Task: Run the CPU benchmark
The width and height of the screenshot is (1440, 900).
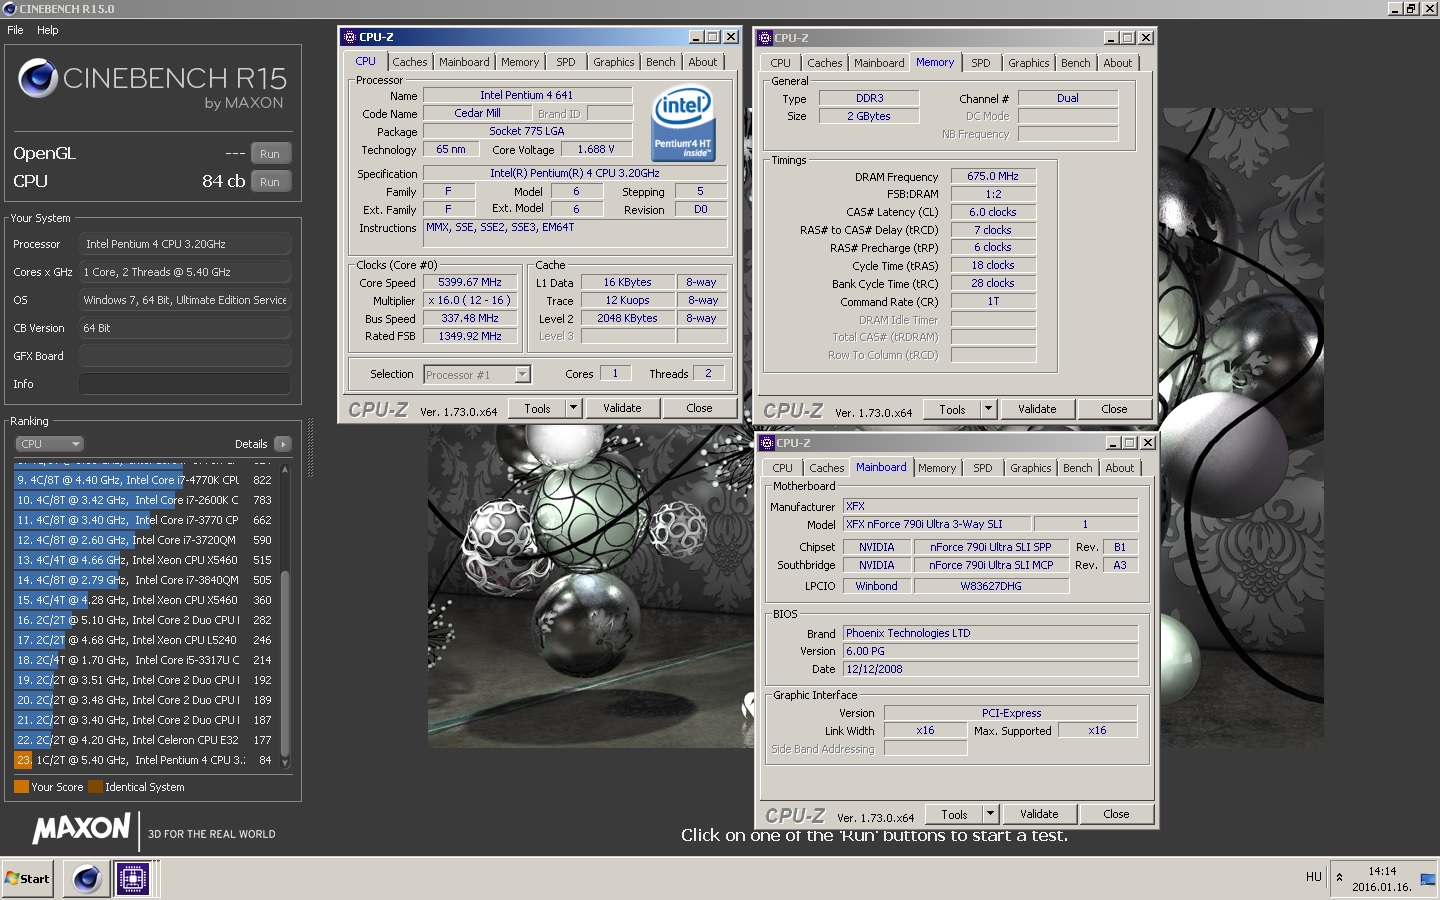Action: click(x=270, y=182)
